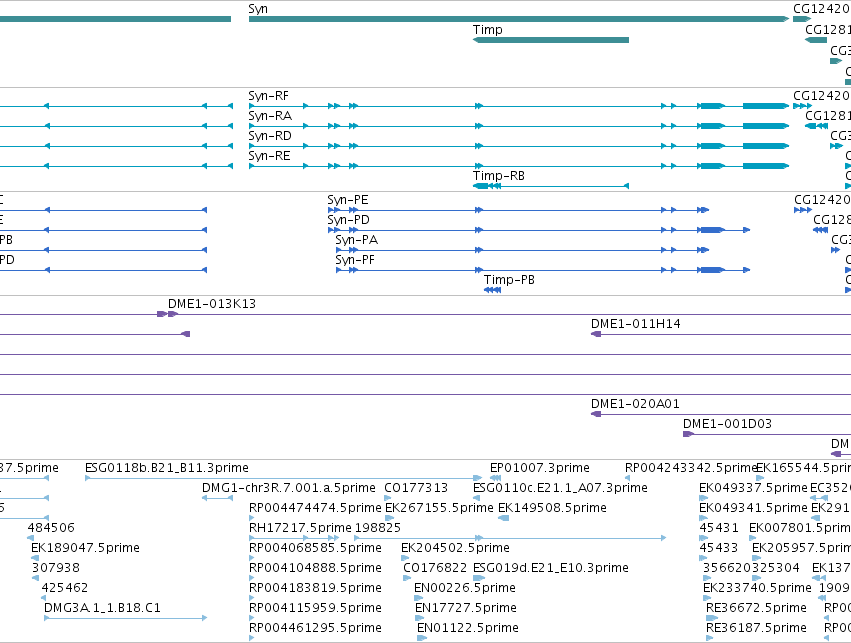851x643 pixels.
Task: Click EK233740.5prime label
Action: coord(757,588)
